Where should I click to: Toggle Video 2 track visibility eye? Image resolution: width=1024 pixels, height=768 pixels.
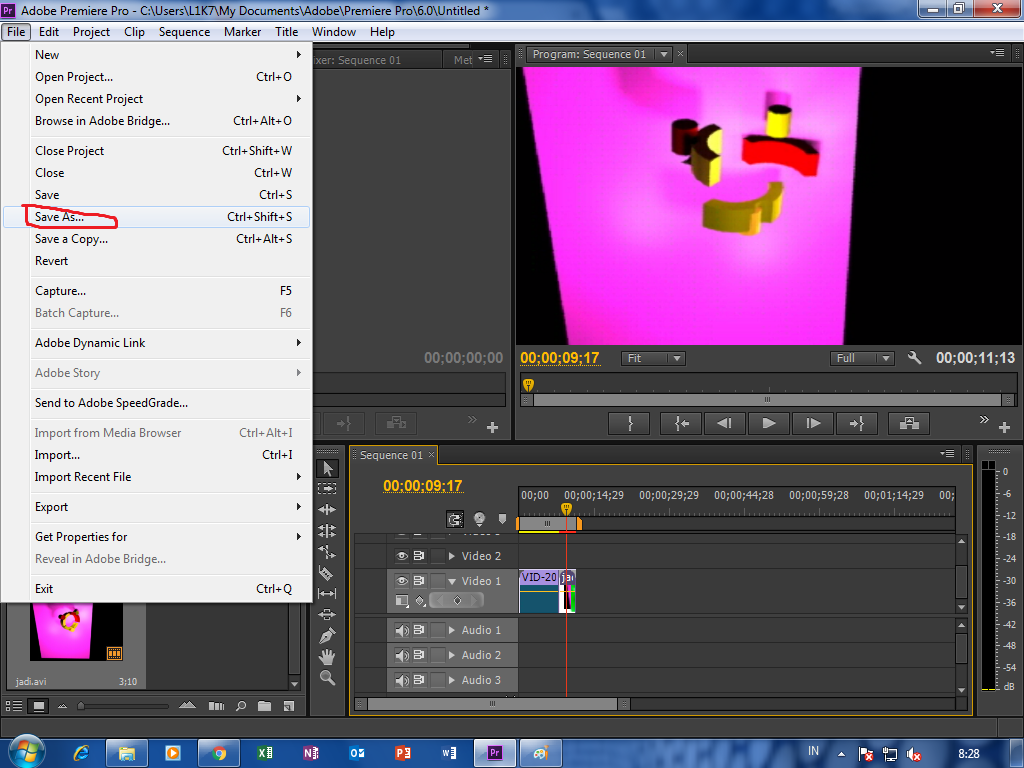click(402, 556)
